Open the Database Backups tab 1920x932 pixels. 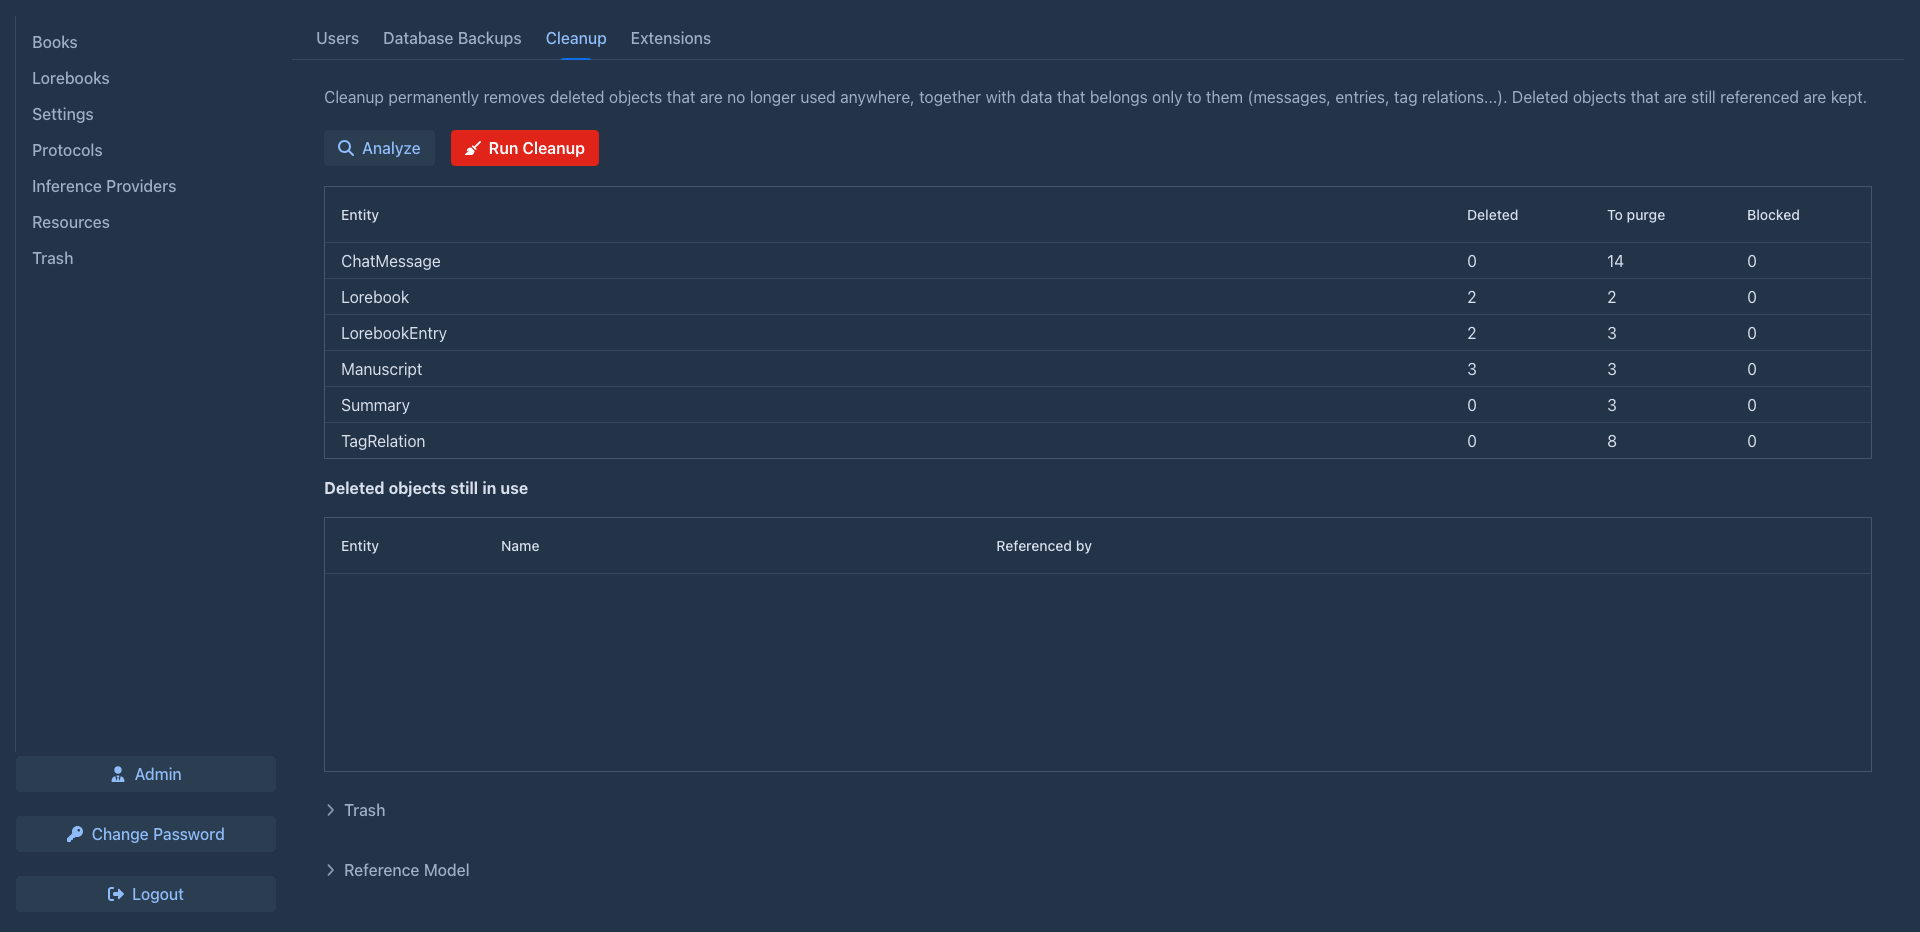point(452,38)
